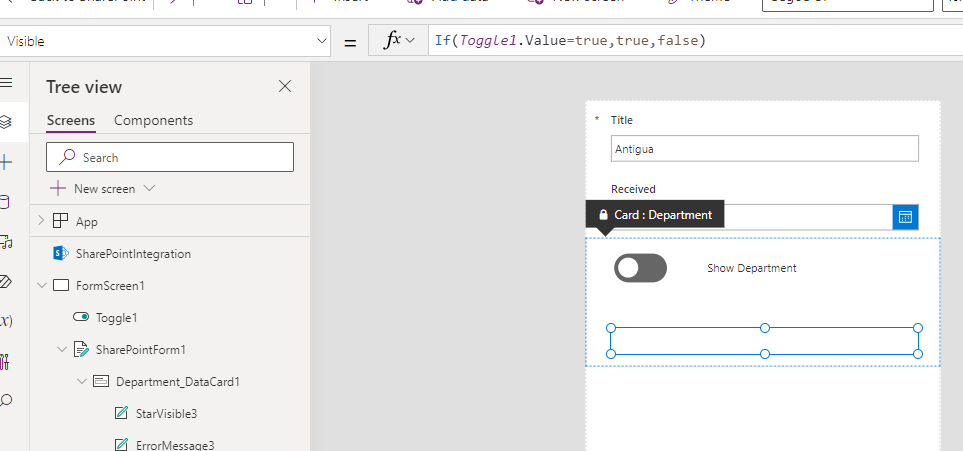Open the Data cylinder icon in left rail

(x=5, y=202)
